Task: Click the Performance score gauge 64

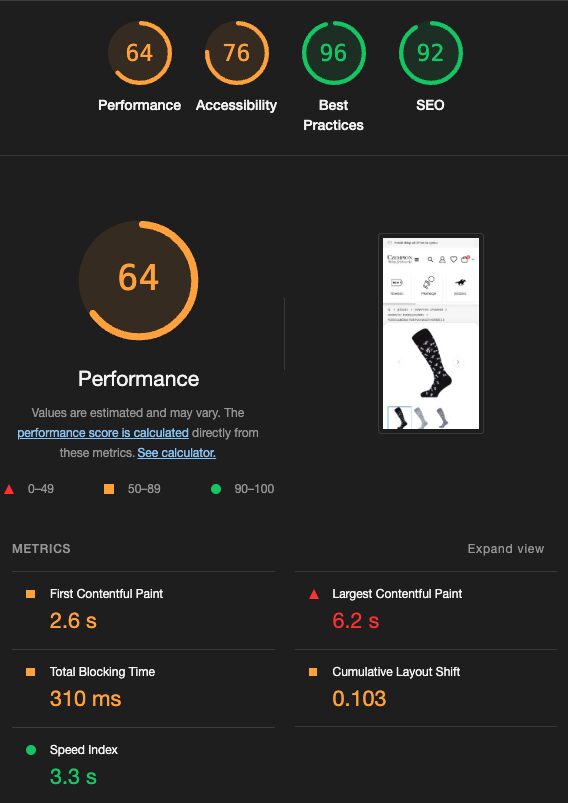Action: (139, 53)
